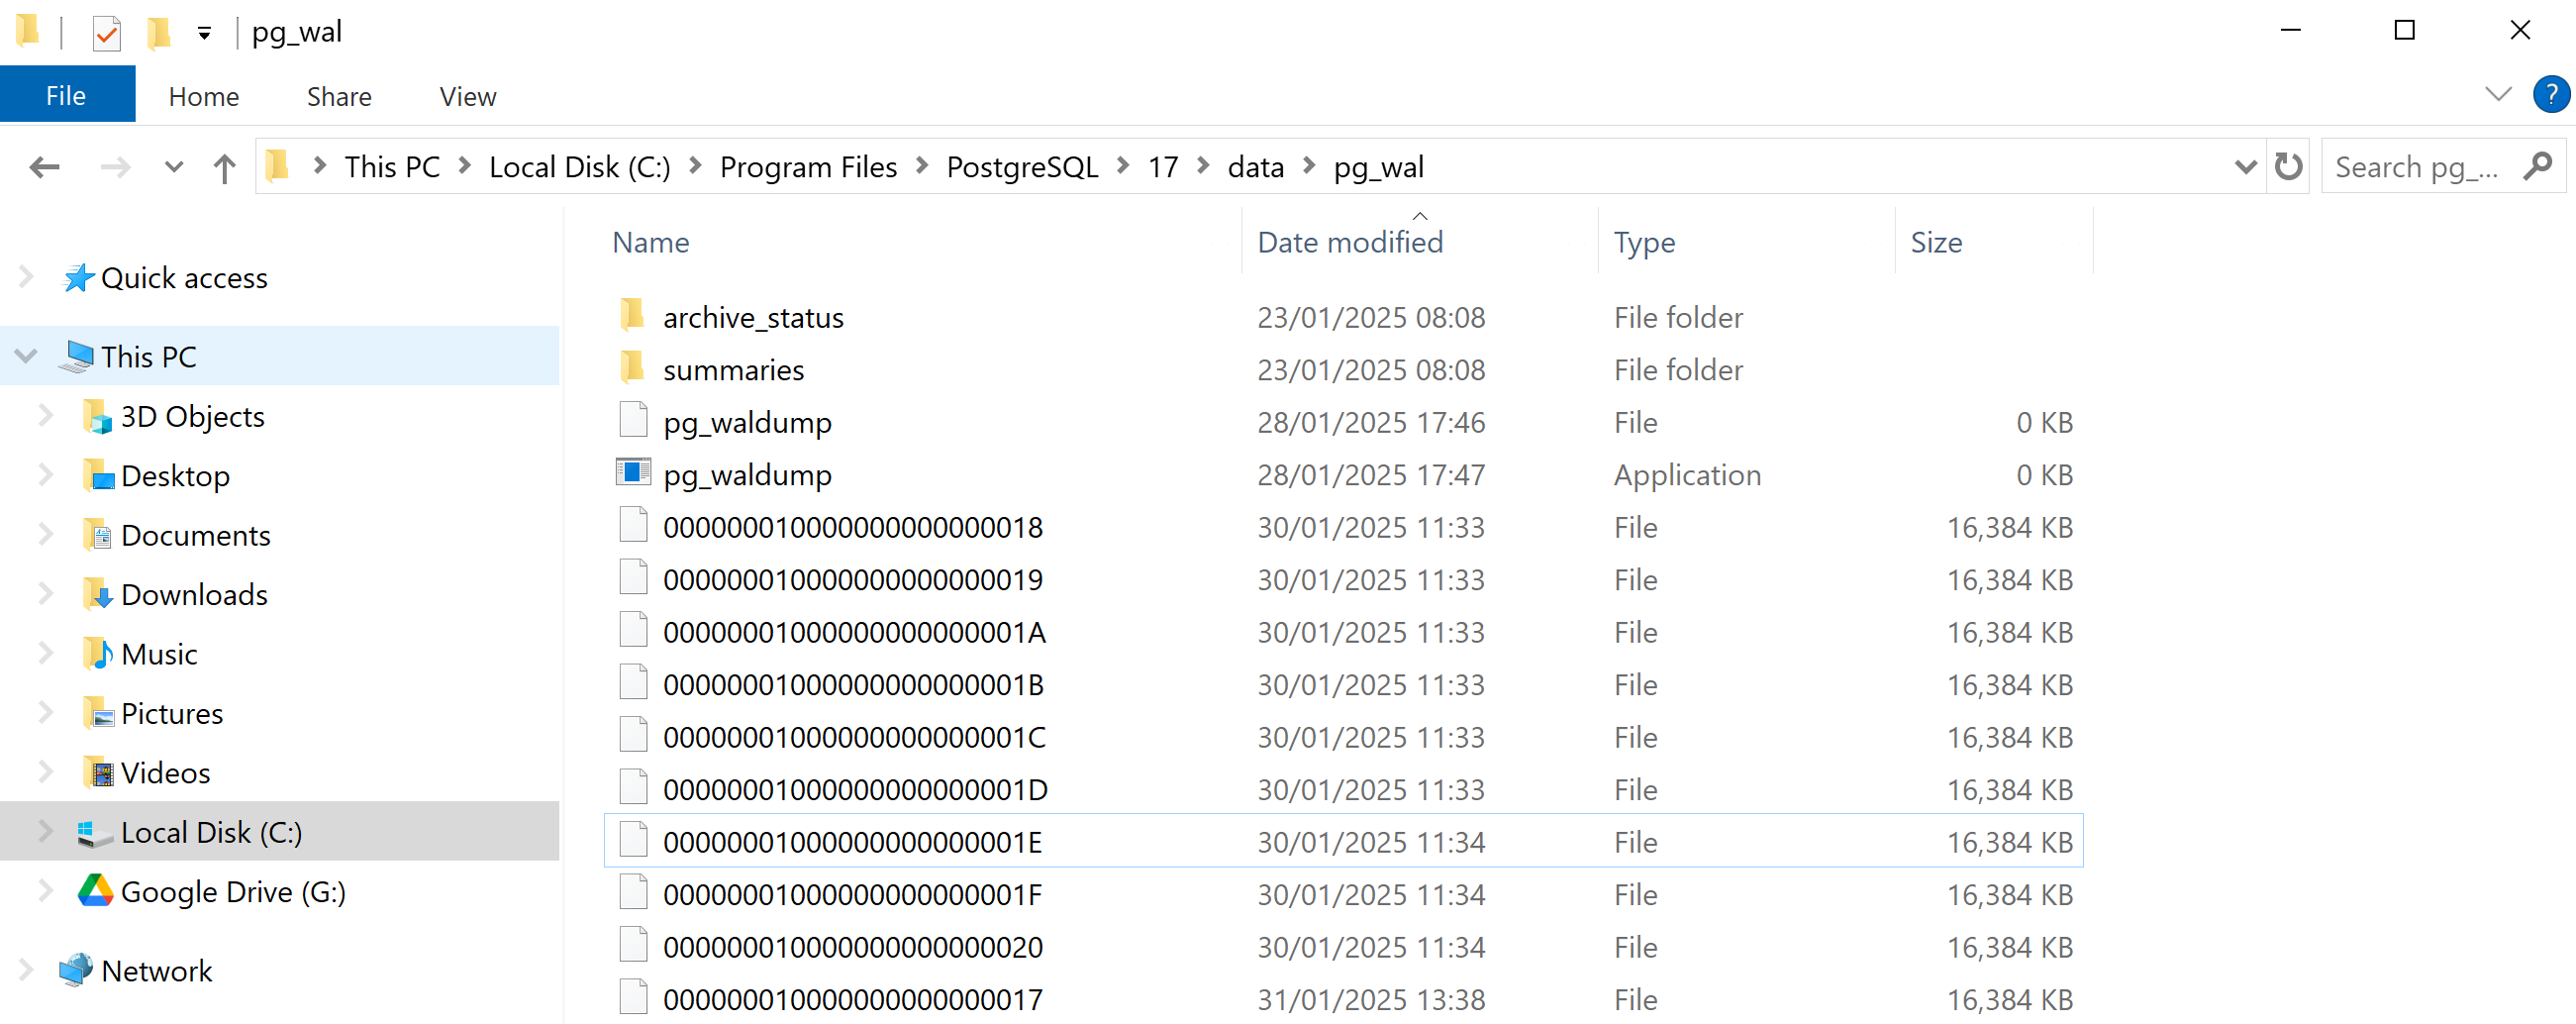Open the recent locations dropdown
2576x1024 pixels.
coord(174,167)
